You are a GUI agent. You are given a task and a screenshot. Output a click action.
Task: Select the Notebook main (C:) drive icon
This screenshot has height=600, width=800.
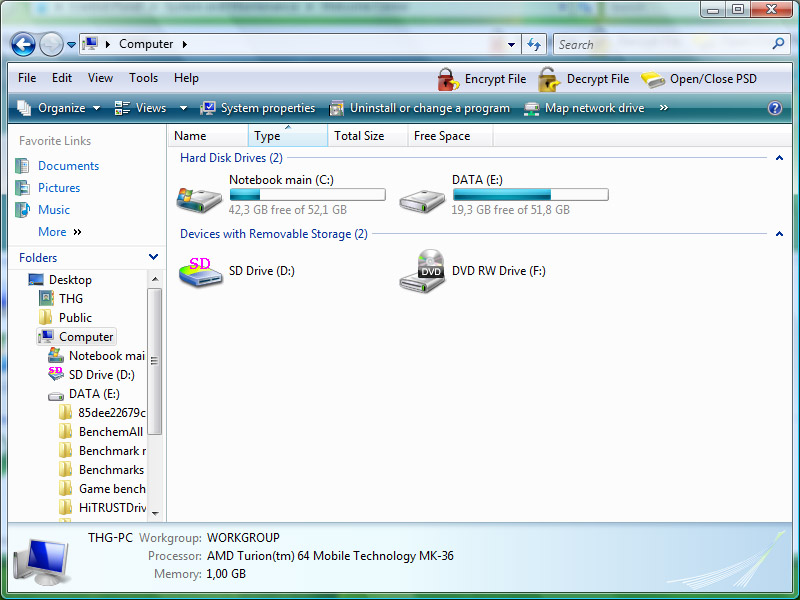(199, 199)
